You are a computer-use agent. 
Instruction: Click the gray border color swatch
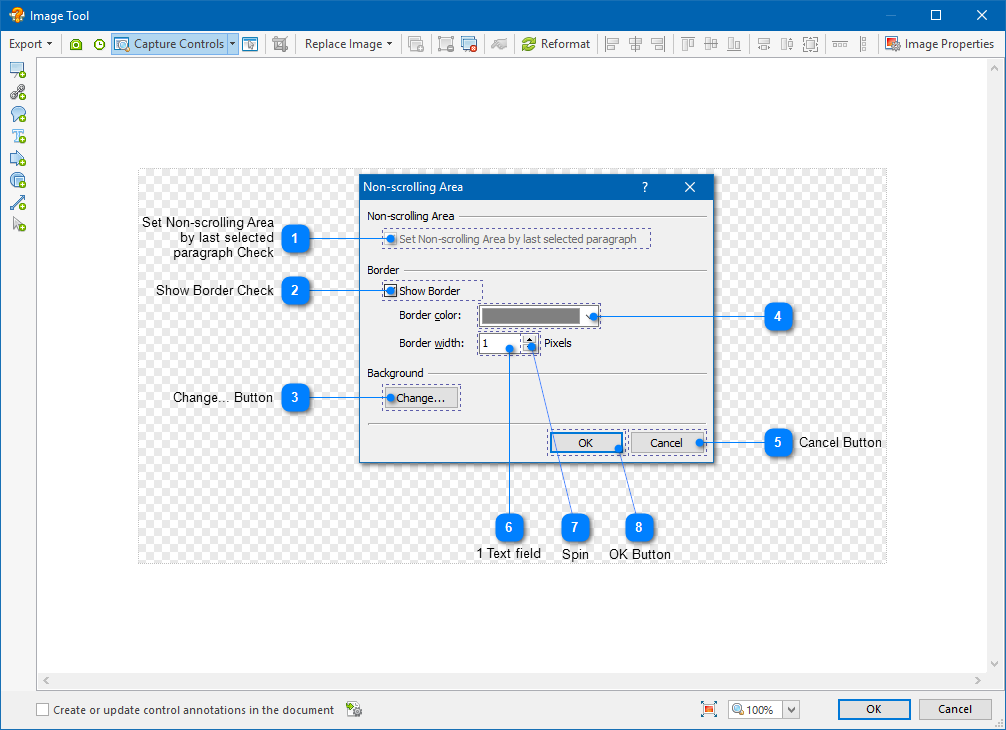click(x=530, y=316)
